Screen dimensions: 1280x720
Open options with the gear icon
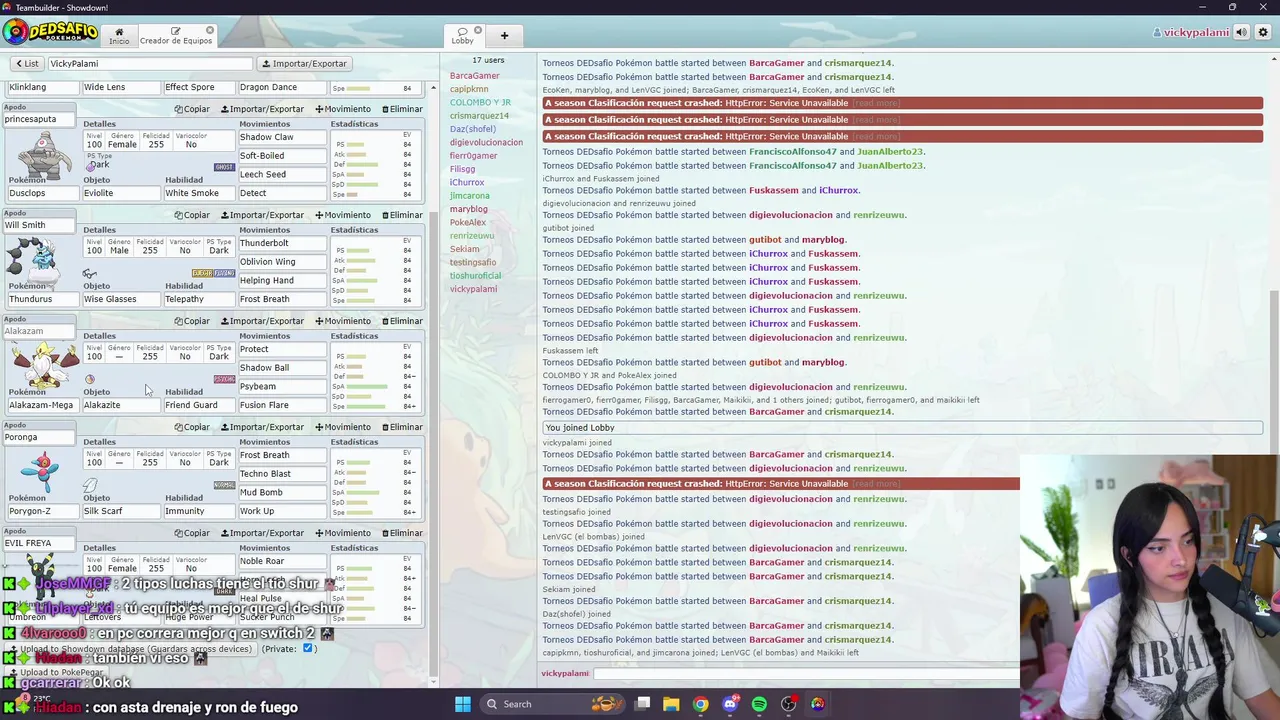(1263, 32)
